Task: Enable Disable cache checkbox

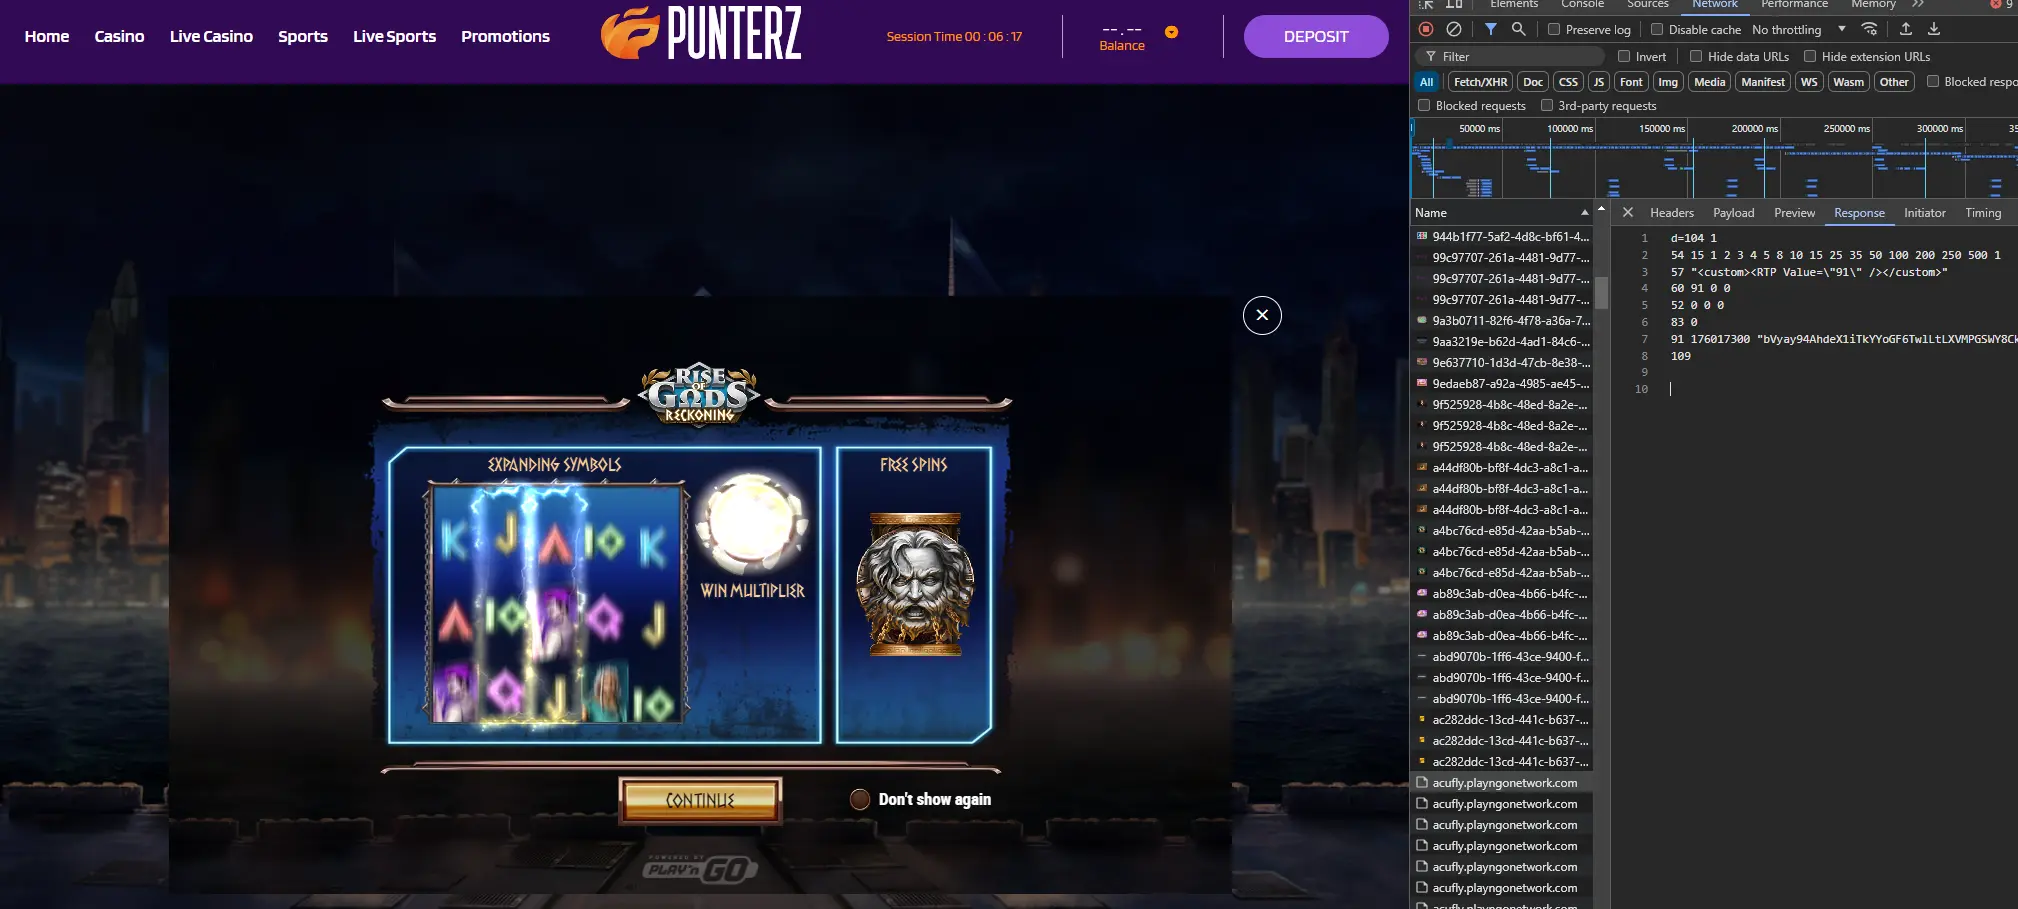Action: pyautogui.click(x=1657, y=30)
